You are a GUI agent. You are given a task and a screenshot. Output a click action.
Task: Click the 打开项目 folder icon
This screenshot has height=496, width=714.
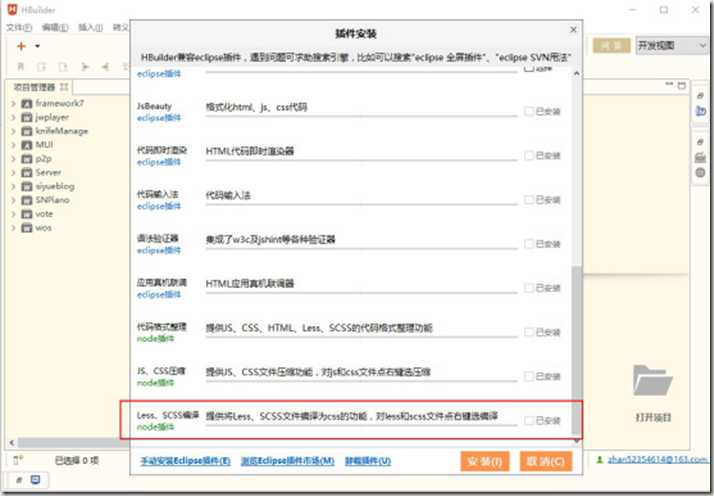point(653,380)
